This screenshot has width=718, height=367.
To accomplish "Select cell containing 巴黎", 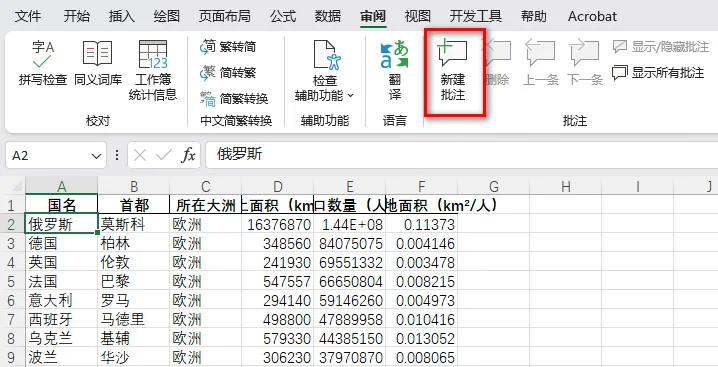I will [x=134, y=281].
